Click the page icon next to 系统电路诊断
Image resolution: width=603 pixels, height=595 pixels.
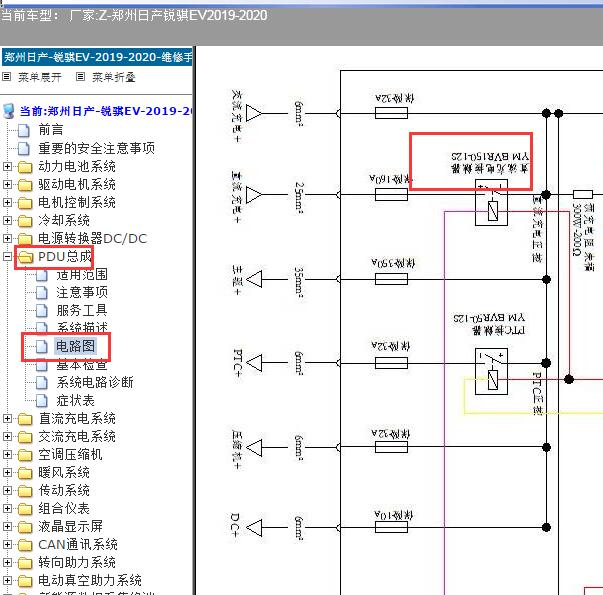tap(42, 383)
